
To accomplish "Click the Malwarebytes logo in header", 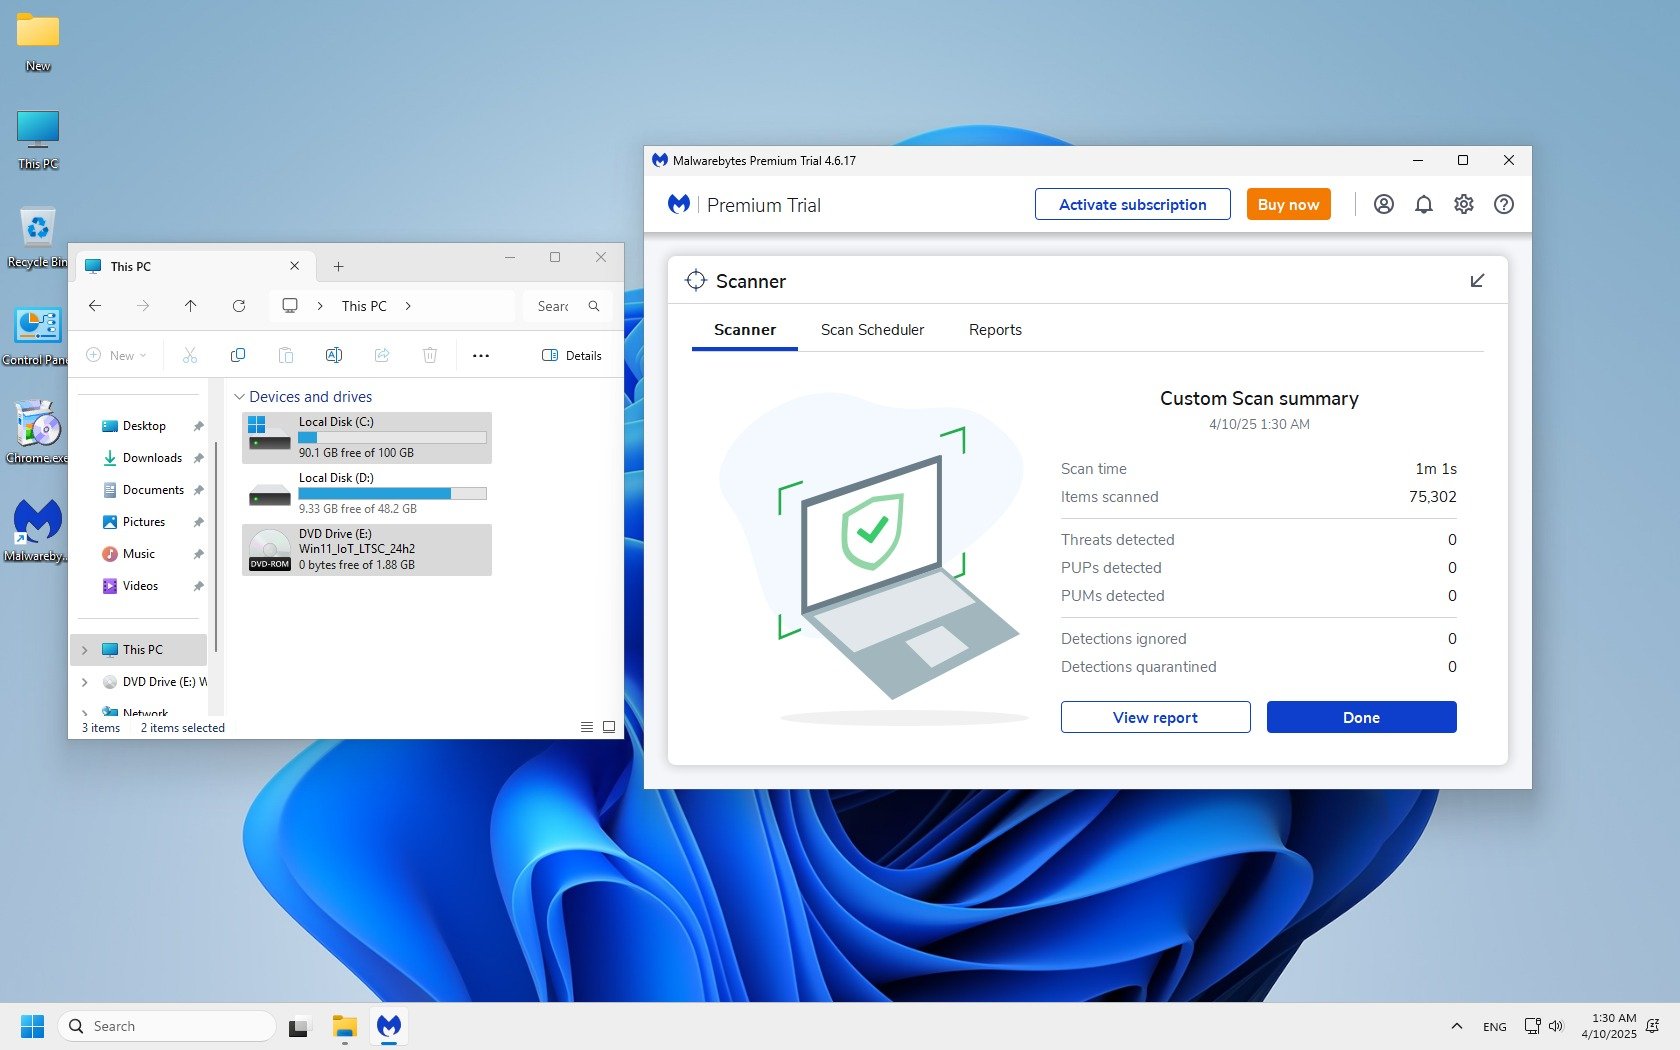I will pos(679,204).
